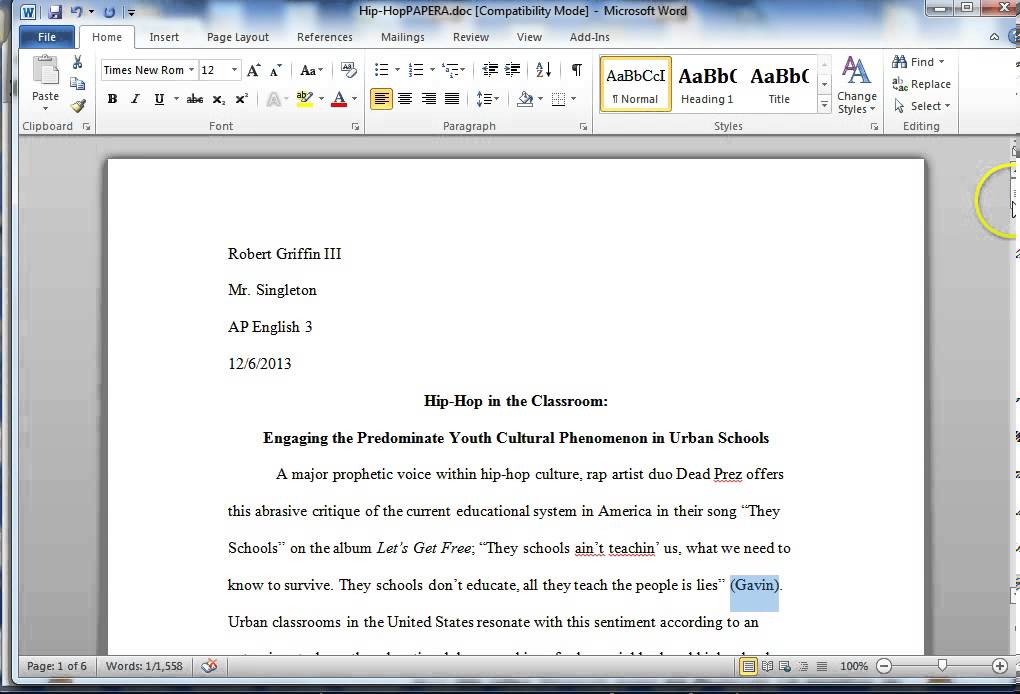The width and height of the screenshot is (1020, 694).
Task: Click the font color red A
Action: coord(339,99)
